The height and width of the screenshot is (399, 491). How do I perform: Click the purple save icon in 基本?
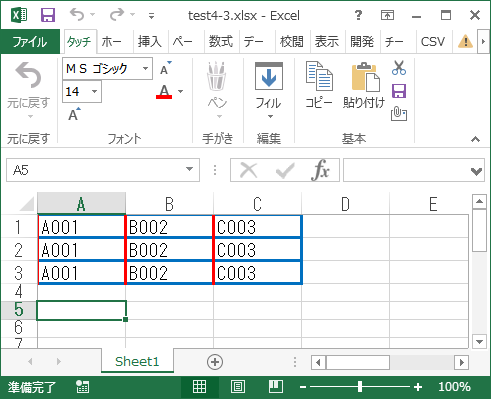399,91
